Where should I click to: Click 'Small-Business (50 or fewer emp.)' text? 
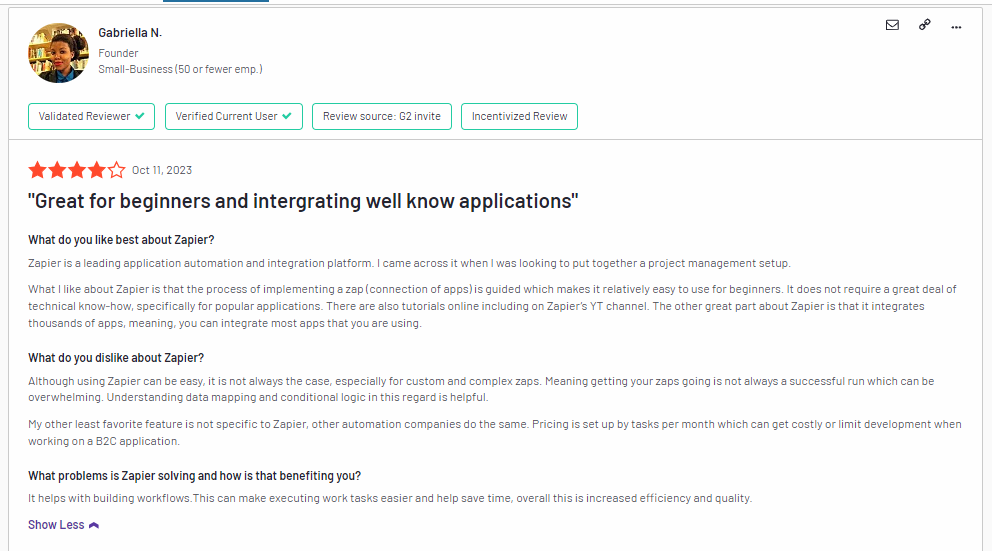pos(180,69)
